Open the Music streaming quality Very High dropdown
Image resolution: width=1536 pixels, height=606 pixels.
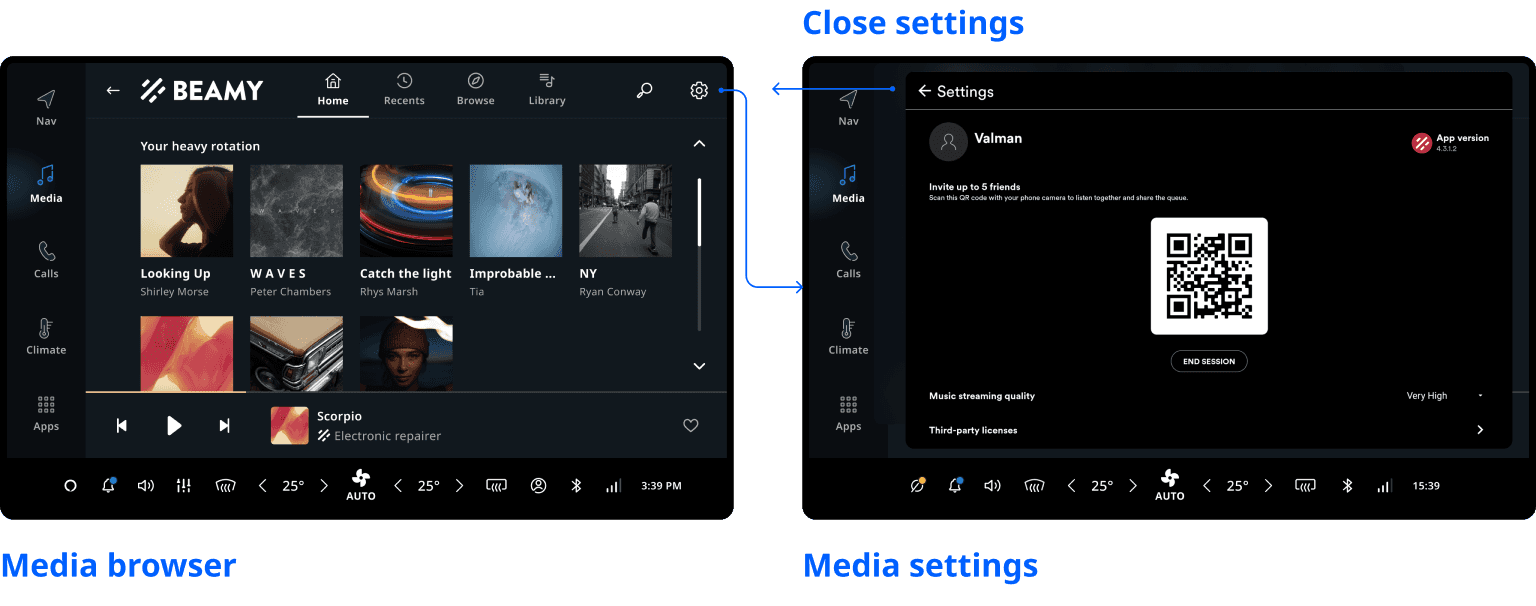(1446, 396)
